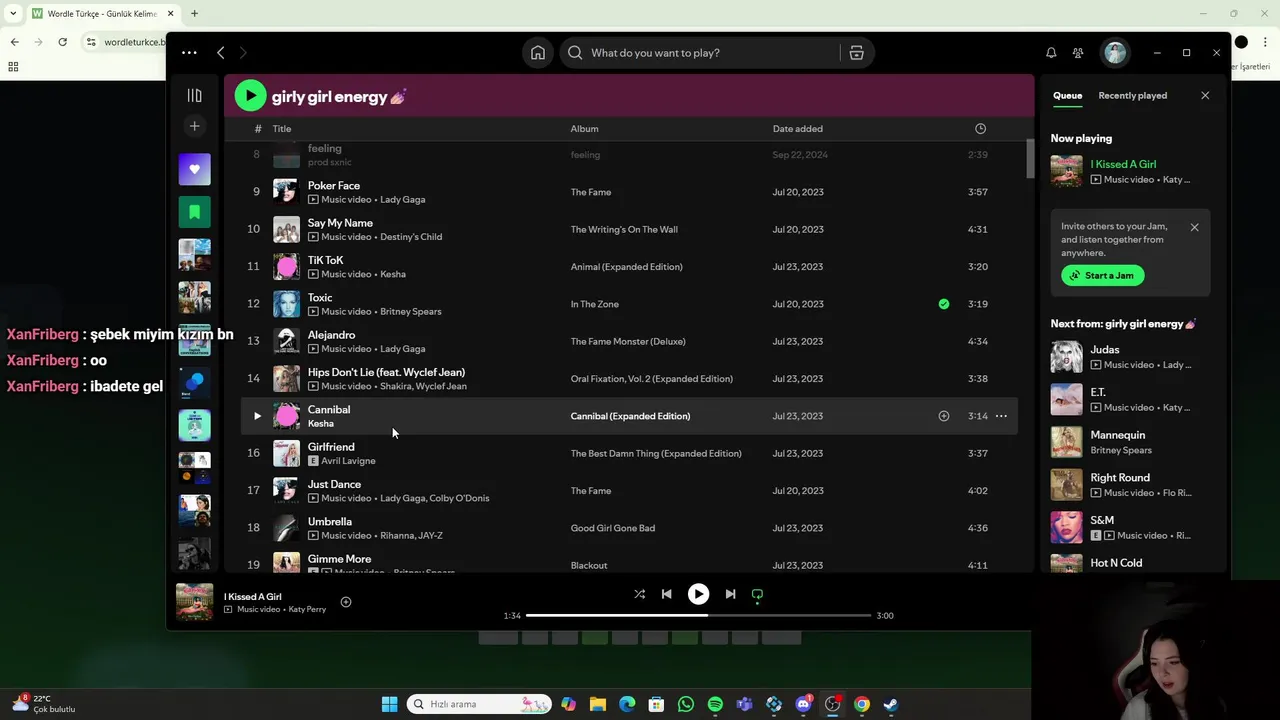This screenshot has width=1280, height=720.
Task: Play Judas from the queue
Action: (x=1066, y=357)
